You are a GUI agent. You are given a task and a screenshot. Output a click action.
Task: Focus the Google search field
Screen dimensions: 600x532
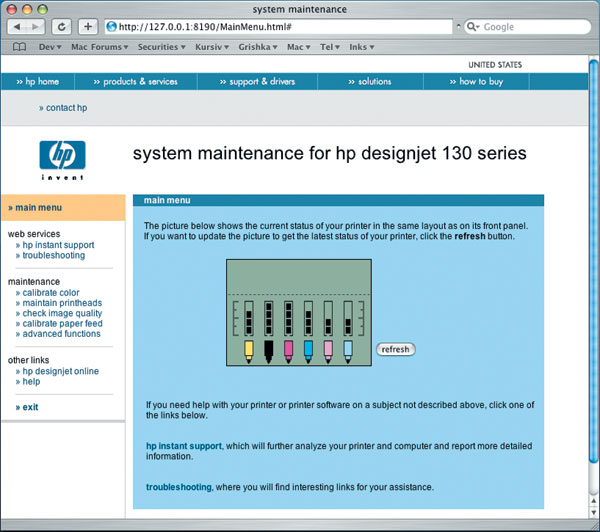point(528,27)
